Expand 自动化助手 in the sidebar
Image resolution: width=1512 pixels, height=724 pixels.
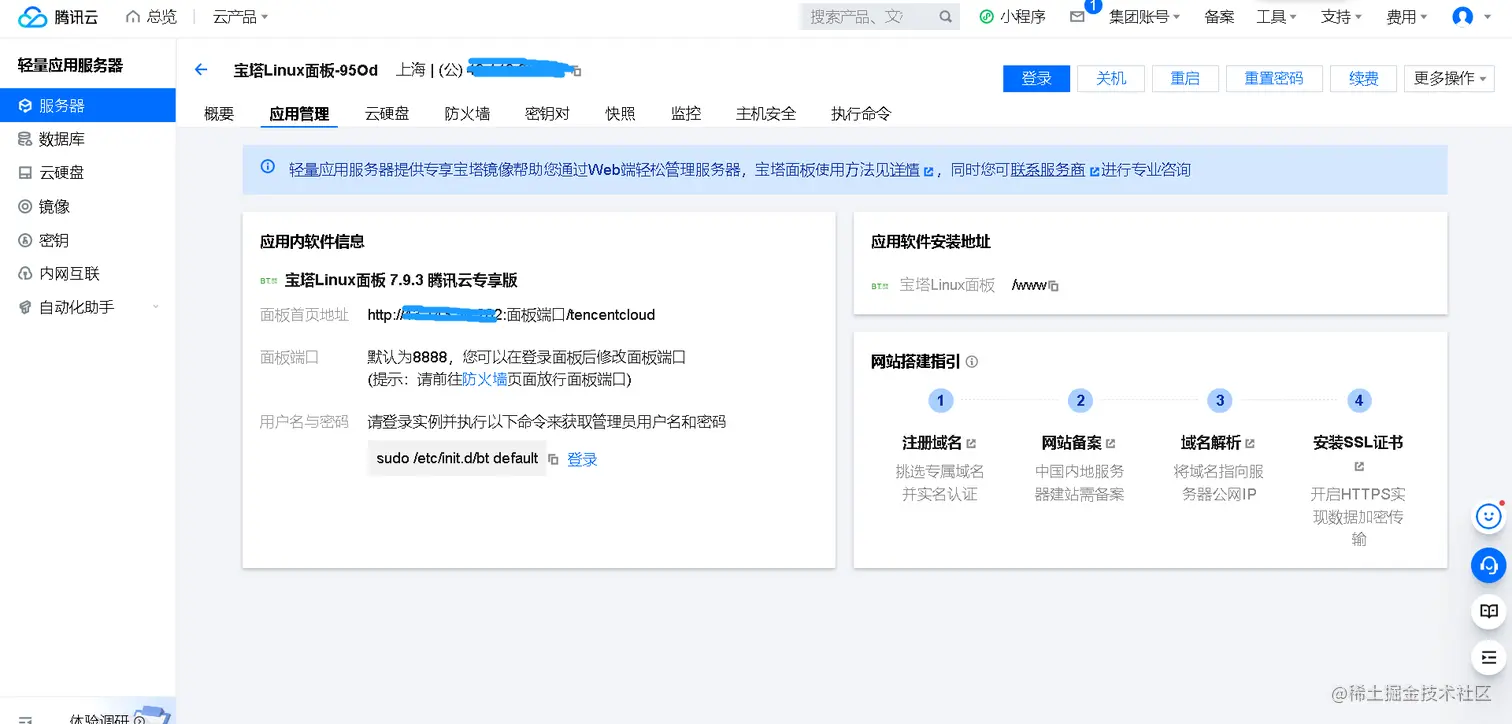(70, 307)
